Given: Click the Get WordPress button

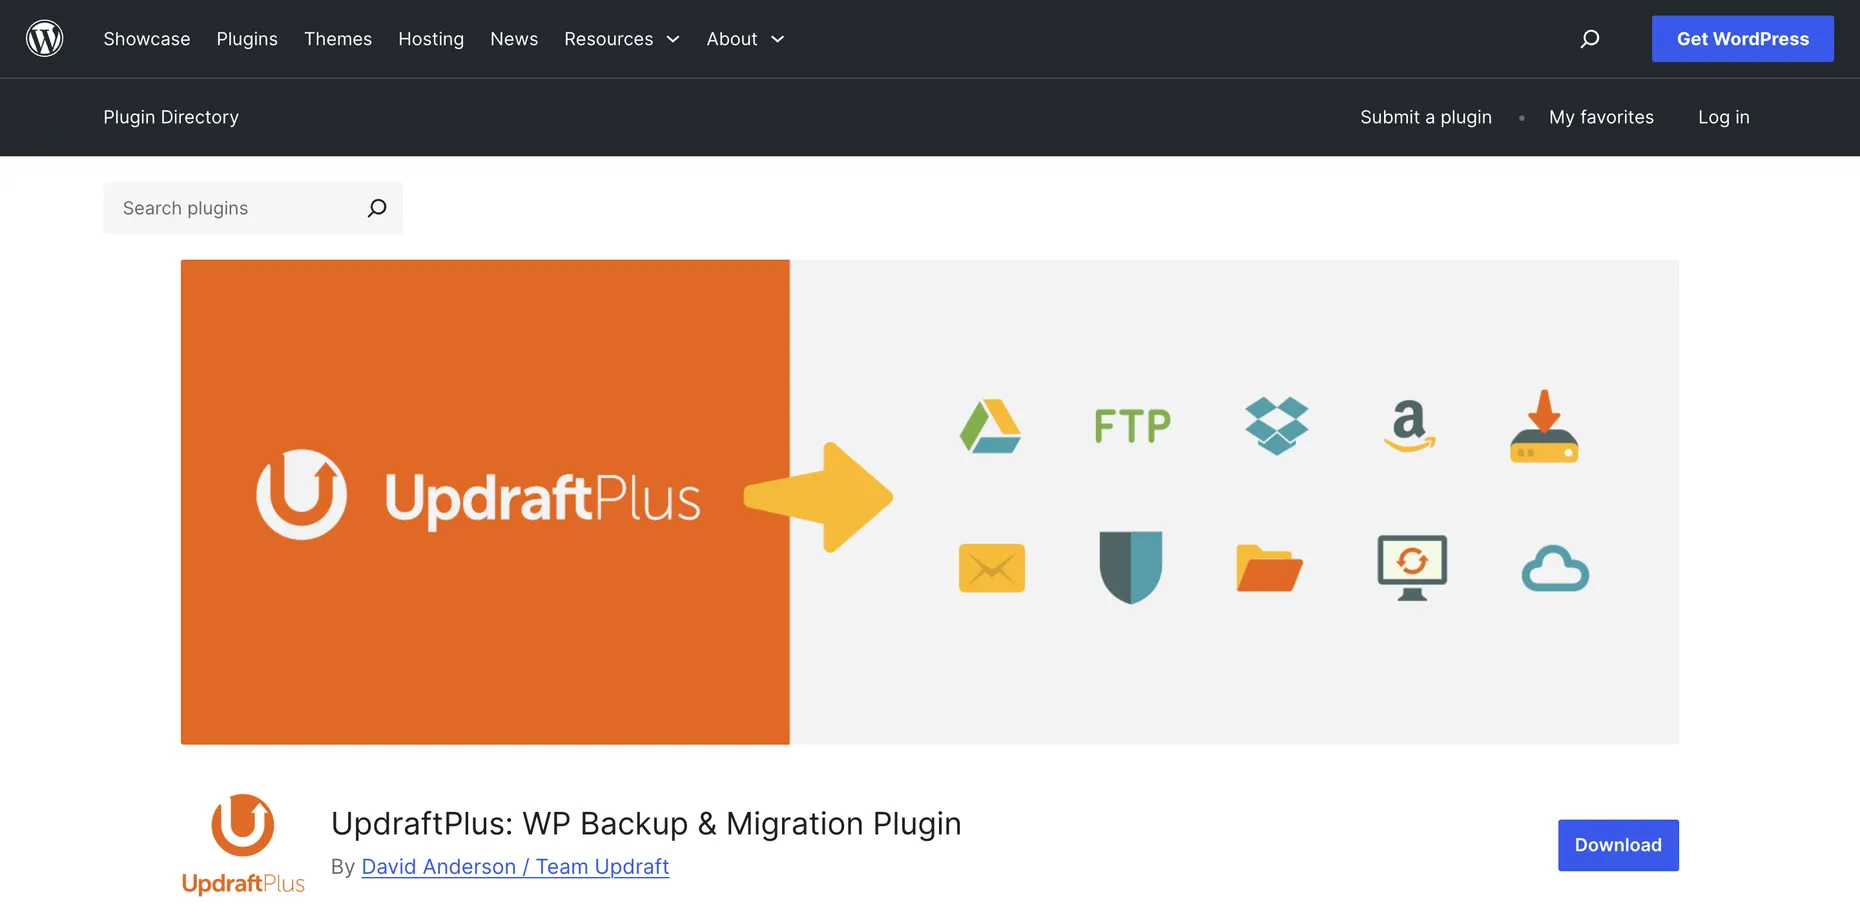Looking at the screenshot, I should 1742,39.
